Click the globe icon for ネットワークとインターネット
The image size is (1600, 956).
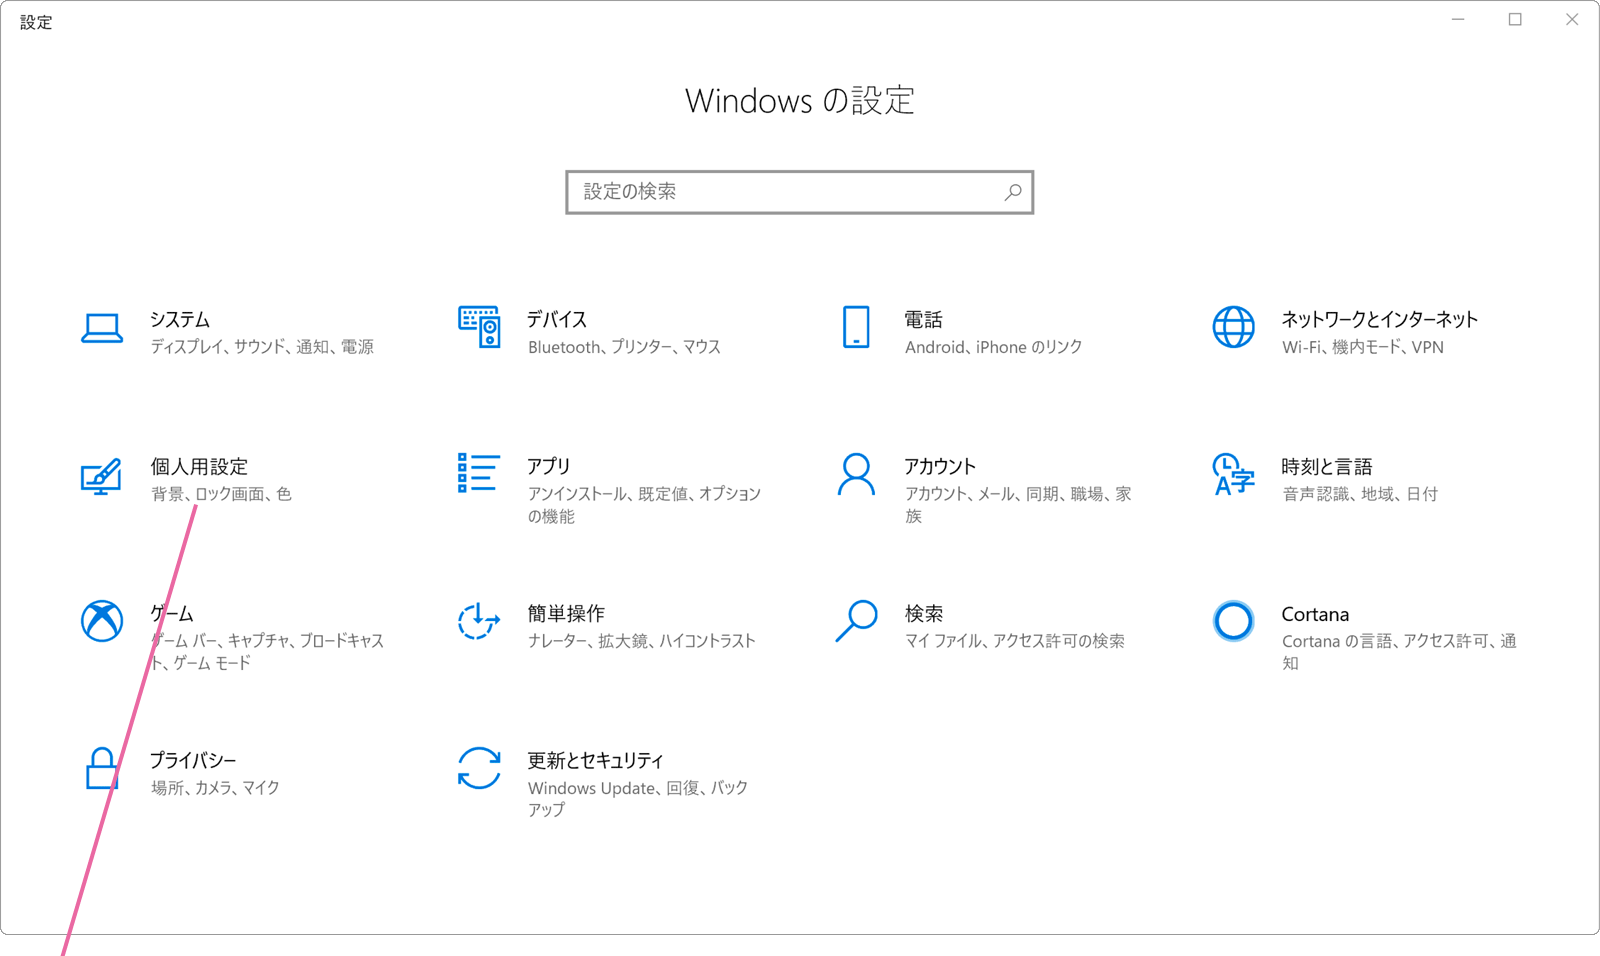1233,327
